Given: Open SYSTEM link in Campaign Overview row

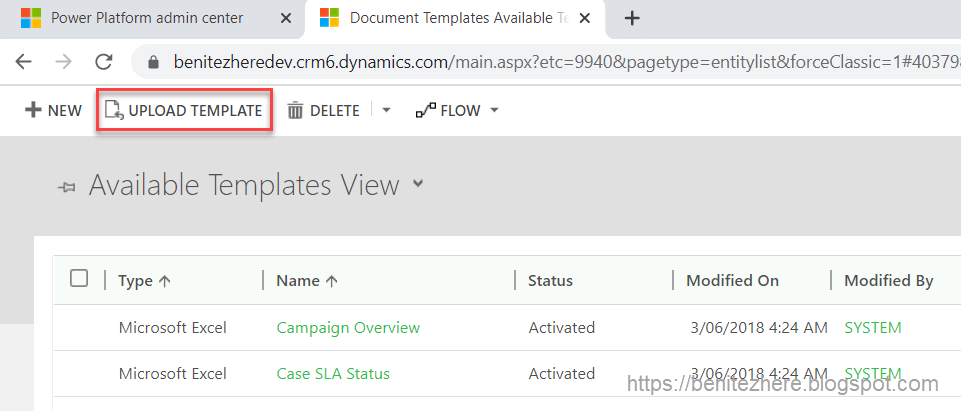Looking at the screenshot, I should [873, 328].
